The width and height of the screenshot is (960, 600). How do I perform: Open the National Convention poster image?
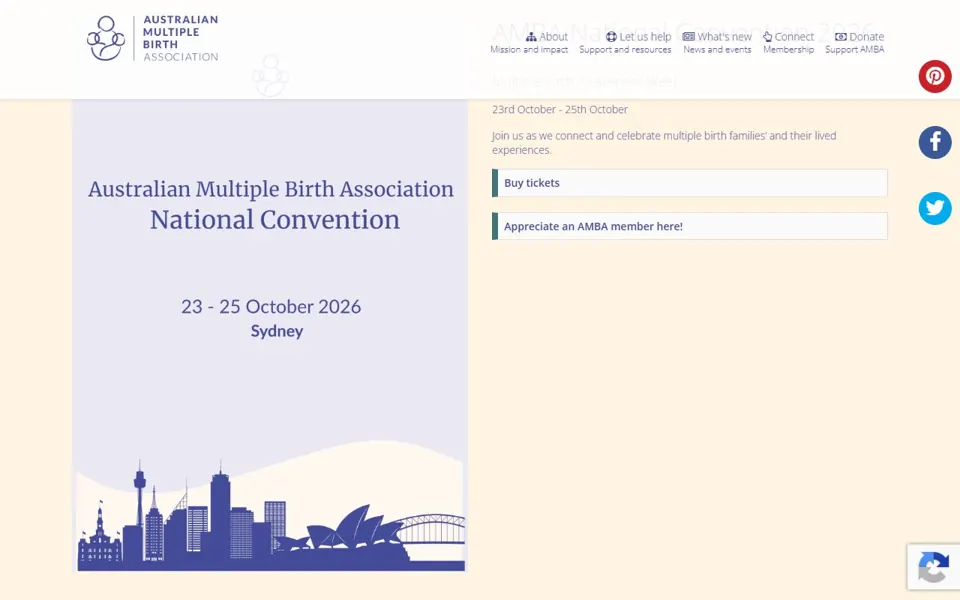[x=270, y=336]
